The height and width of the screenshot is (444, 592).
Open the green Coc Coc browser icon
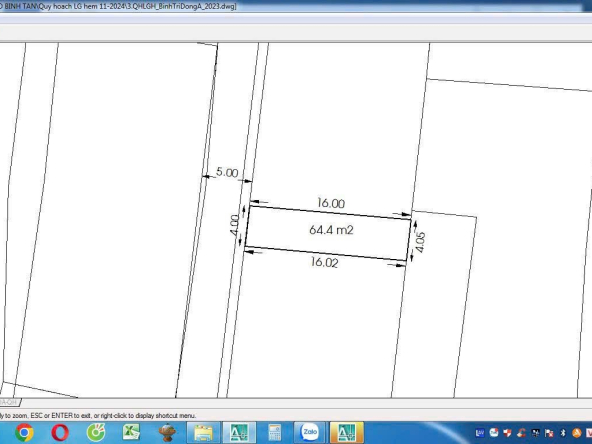[x=96, y=433]
